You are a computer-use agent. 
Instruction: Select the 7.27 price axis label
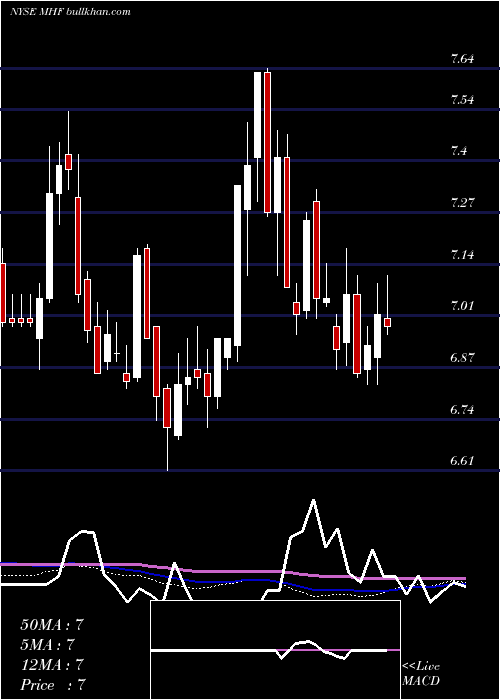click(x=462, y=203)
